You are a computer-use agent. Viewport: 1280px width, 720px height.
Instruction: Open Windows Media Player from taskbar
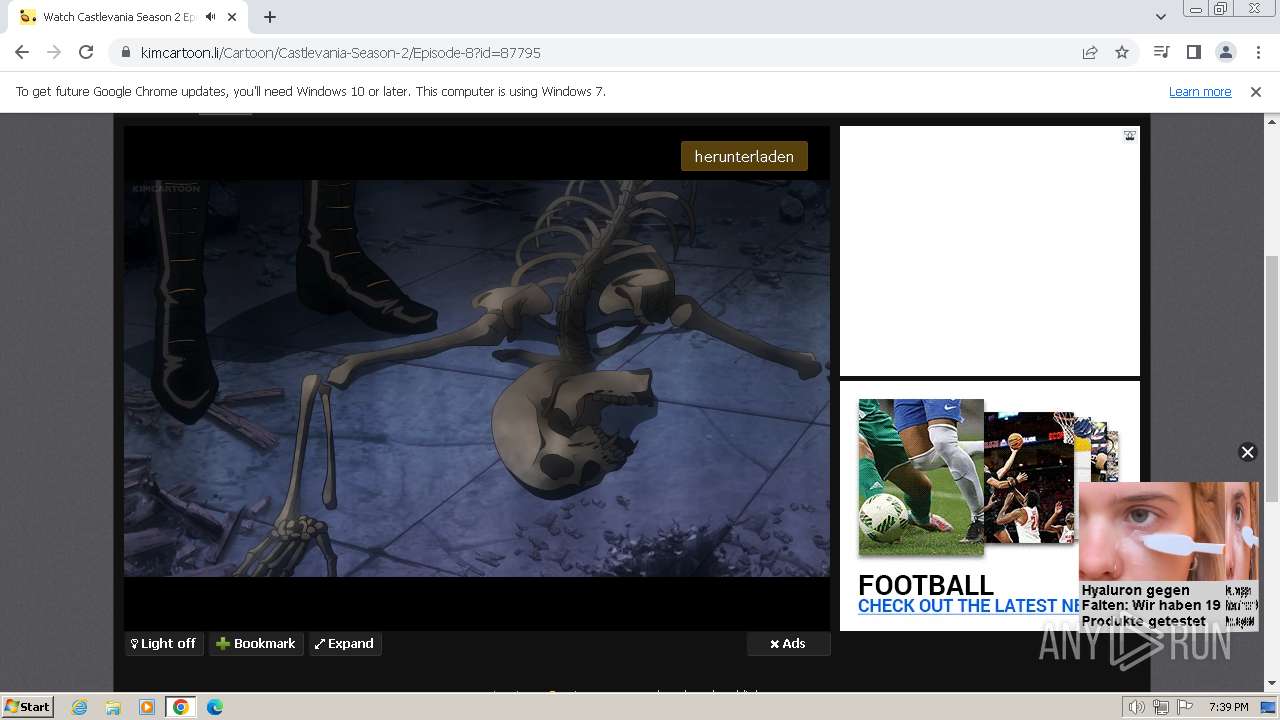[x=147, y=707]
